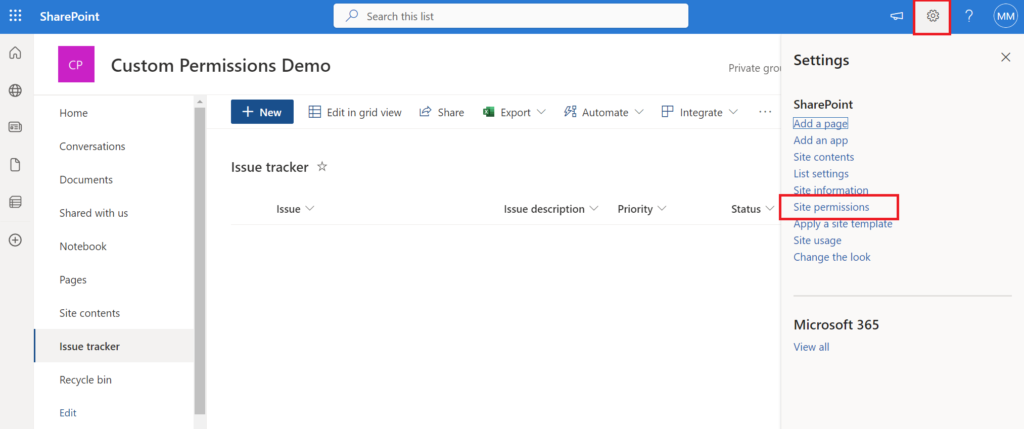The width and height of the screenshot is (1024, 429).
Task: Click the New button
Action: [262, 112]
